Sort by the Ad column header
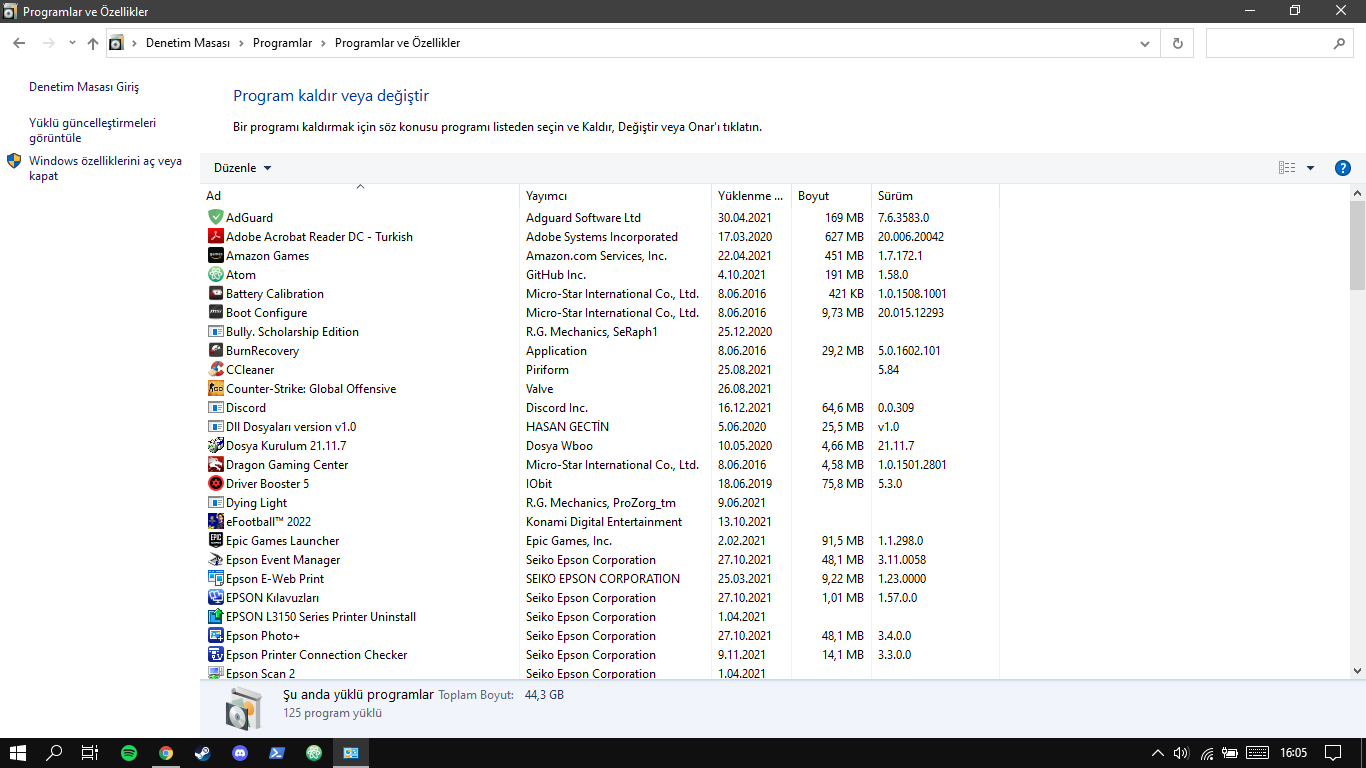This screenshot has height=768, width=1366. click(x=360, y=196)
